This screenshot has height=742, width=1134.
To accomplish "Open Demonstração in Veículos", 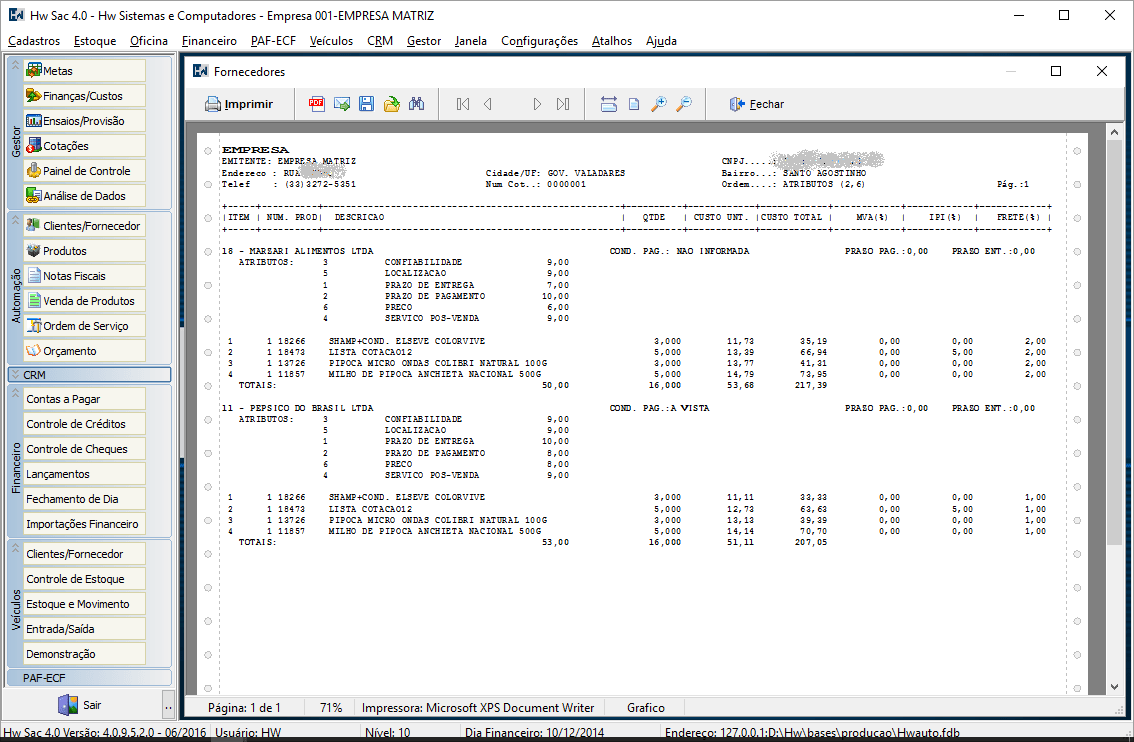I will pyautogui.click(x=85, y=654).
